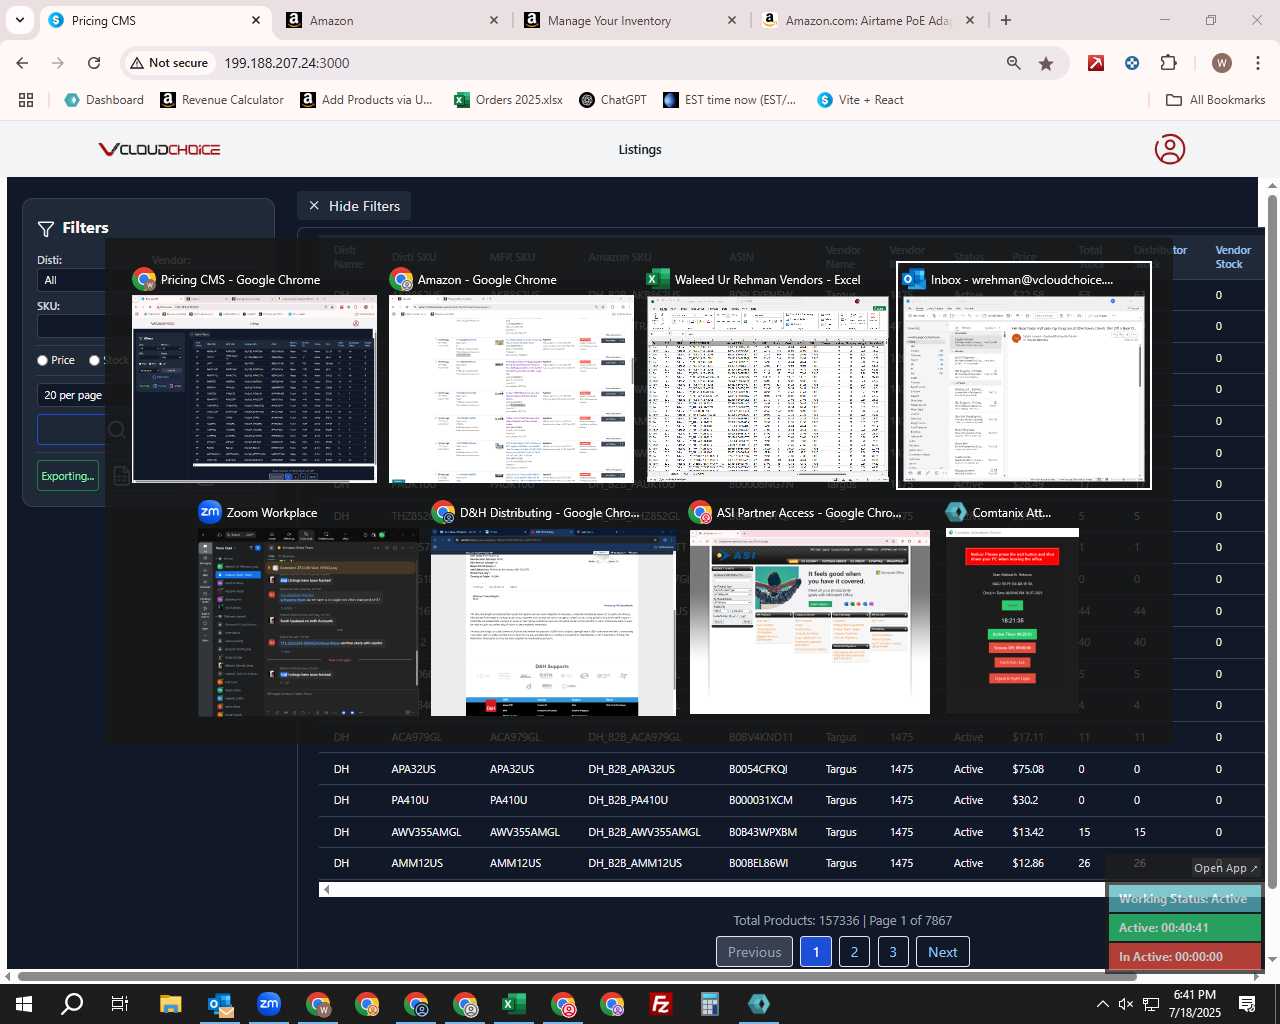This screenshot has width=1280, height=1024.
Task: Open a new Chrome tab
Action: click(x=1006, y=20)
